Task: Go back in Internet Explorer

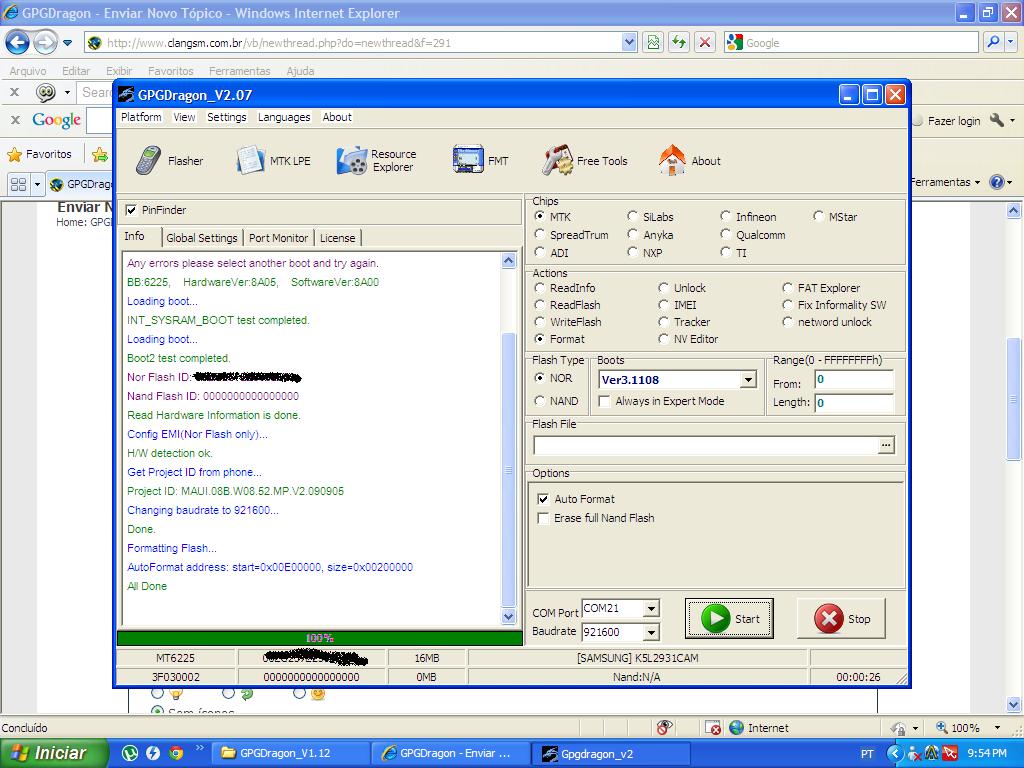Action: tap(18, 43)
